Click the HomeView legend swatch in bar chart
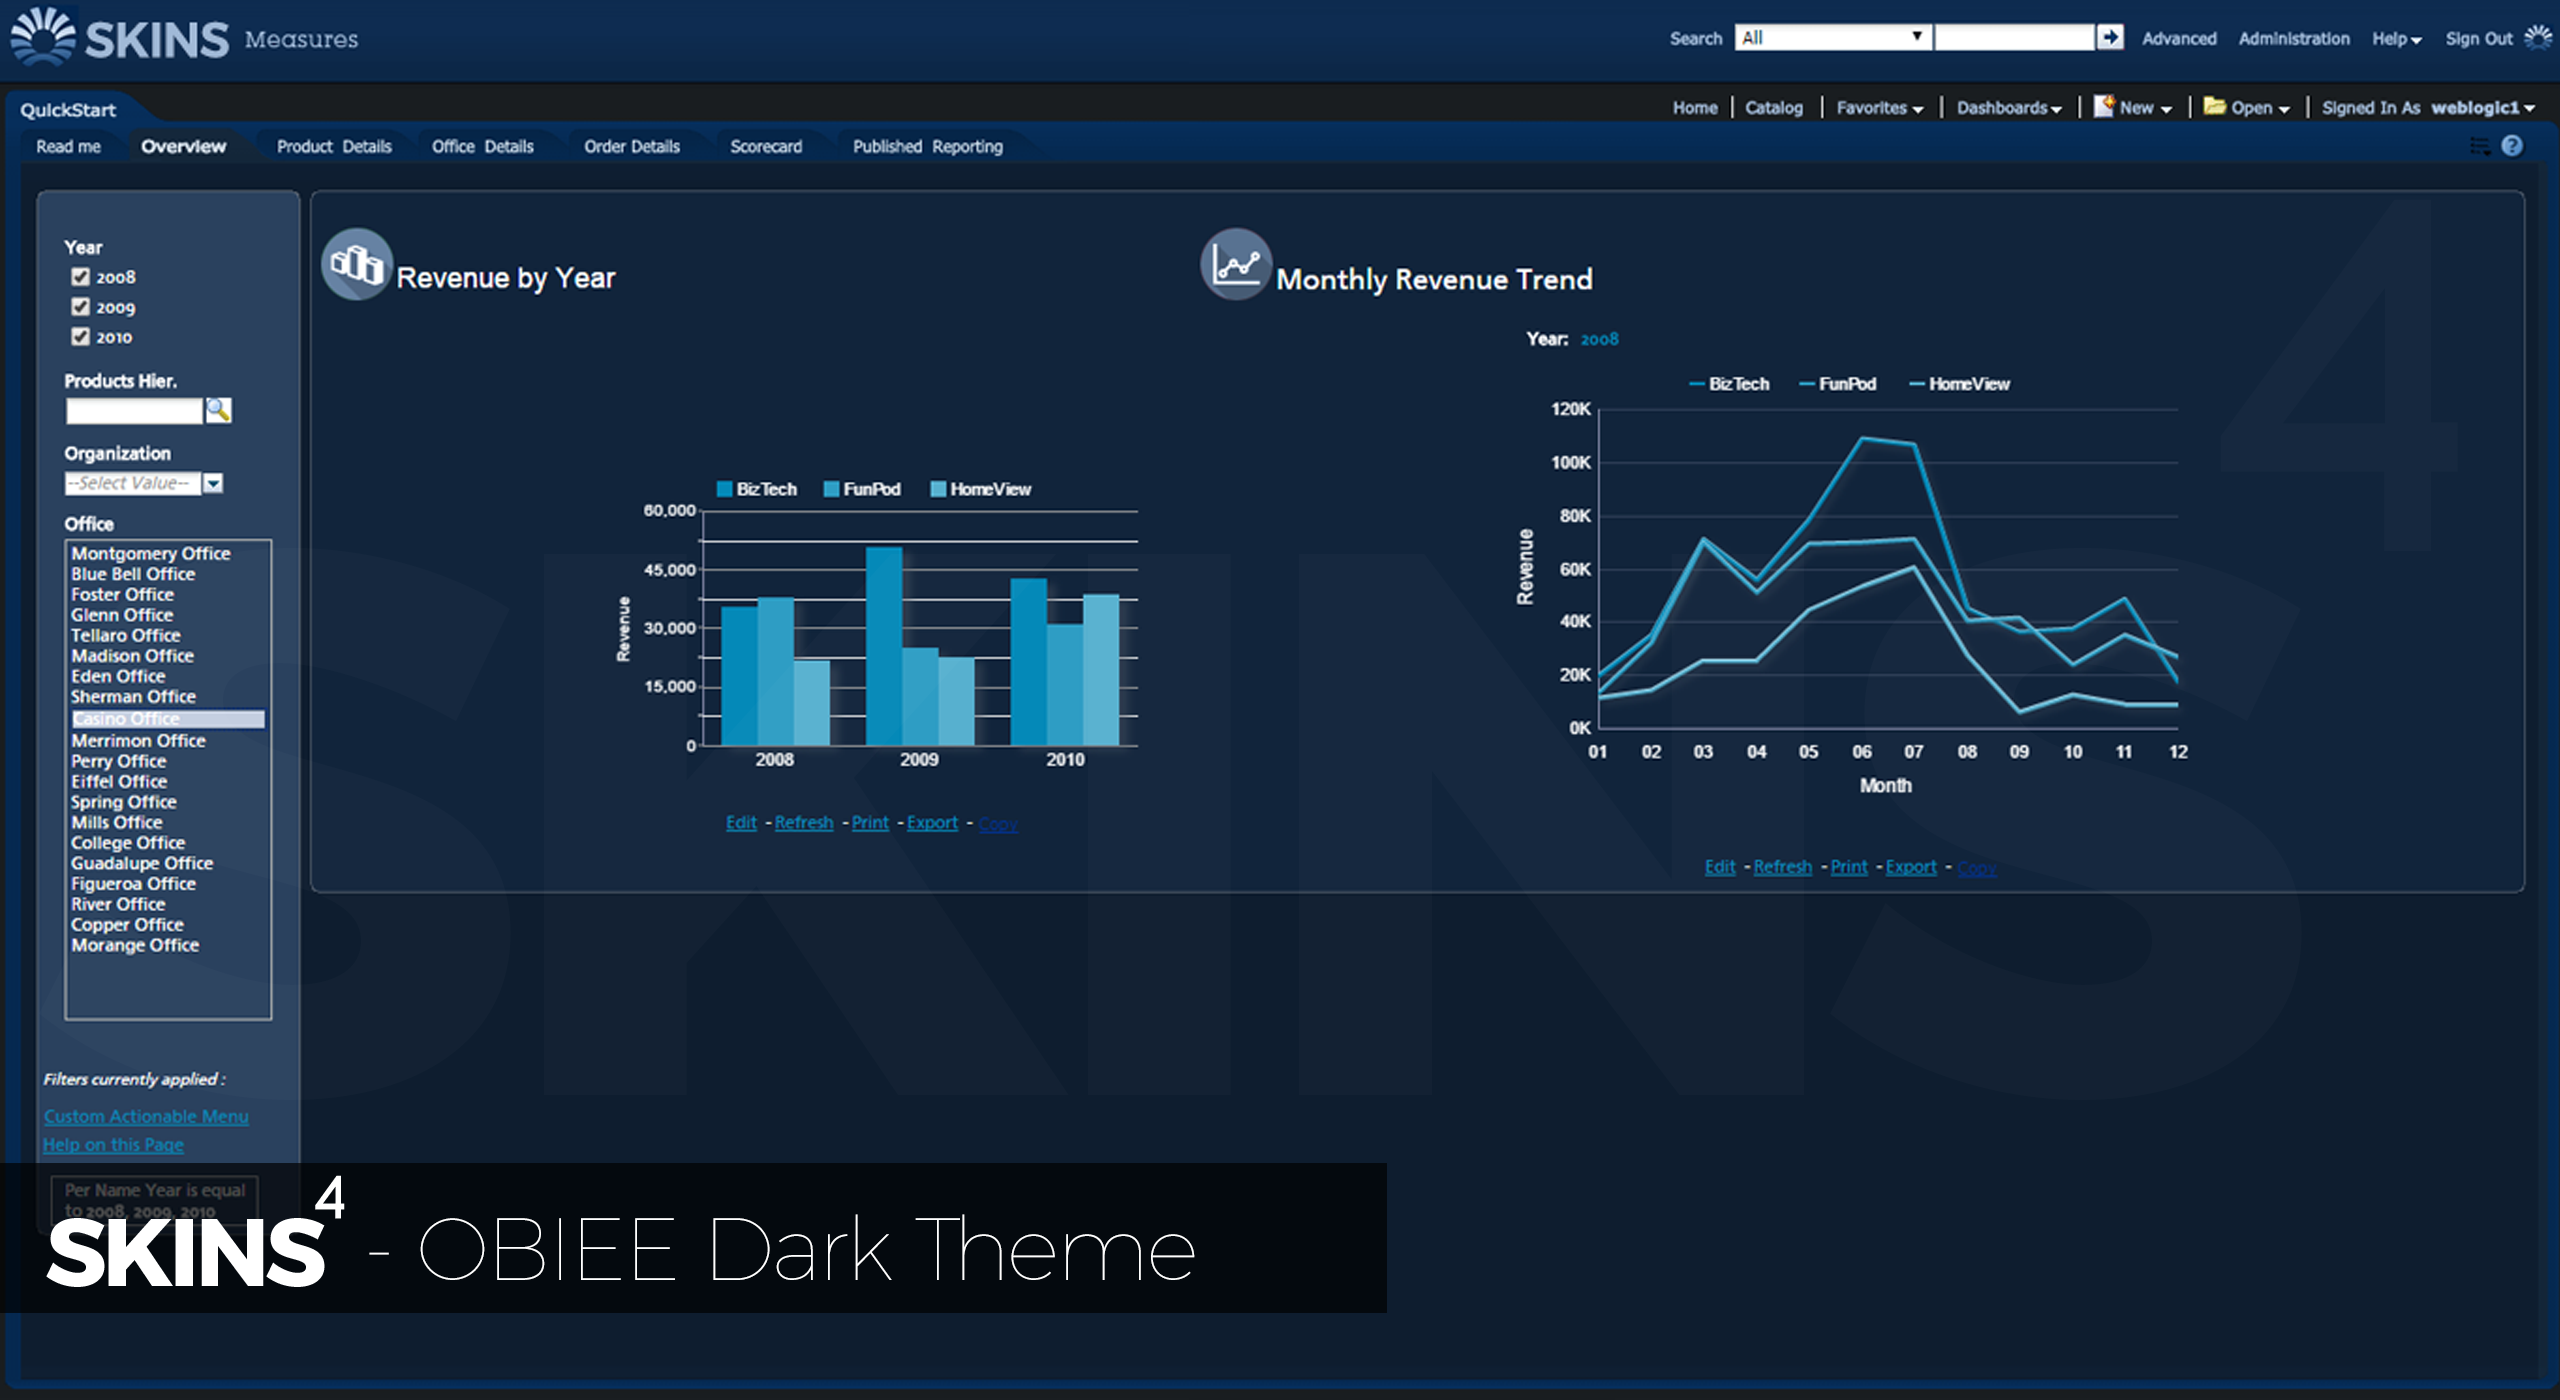2560x1400 pixels. (x=938, y=489)
